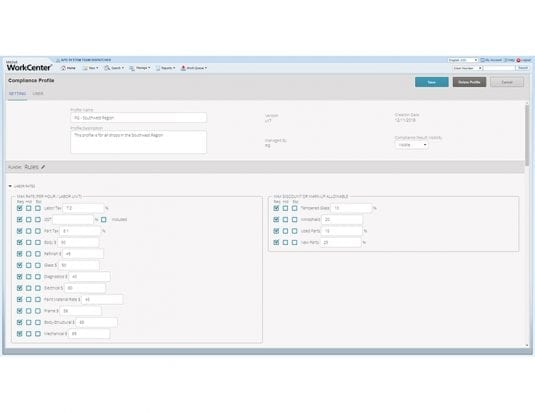Uncheck the first checkbox in the Glass $ row
535x413 pixels.
click(19, 265)
